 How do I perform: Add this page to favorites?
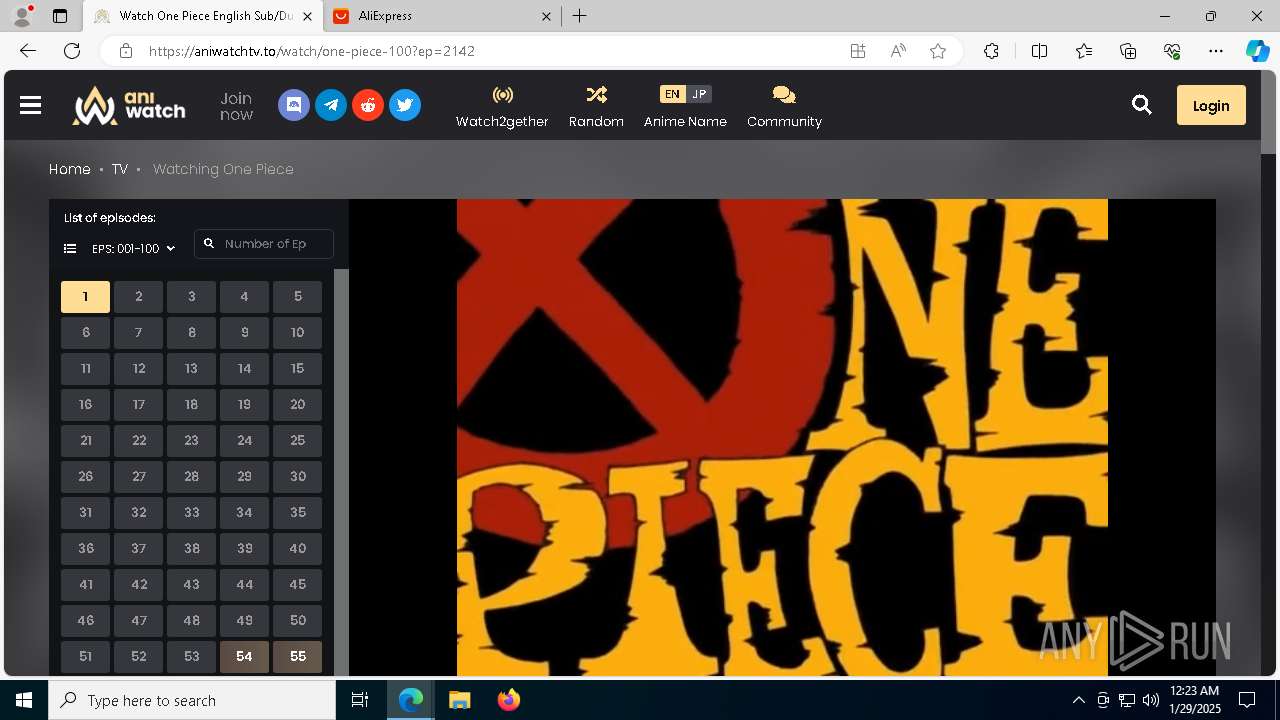(x=938, y=51)
